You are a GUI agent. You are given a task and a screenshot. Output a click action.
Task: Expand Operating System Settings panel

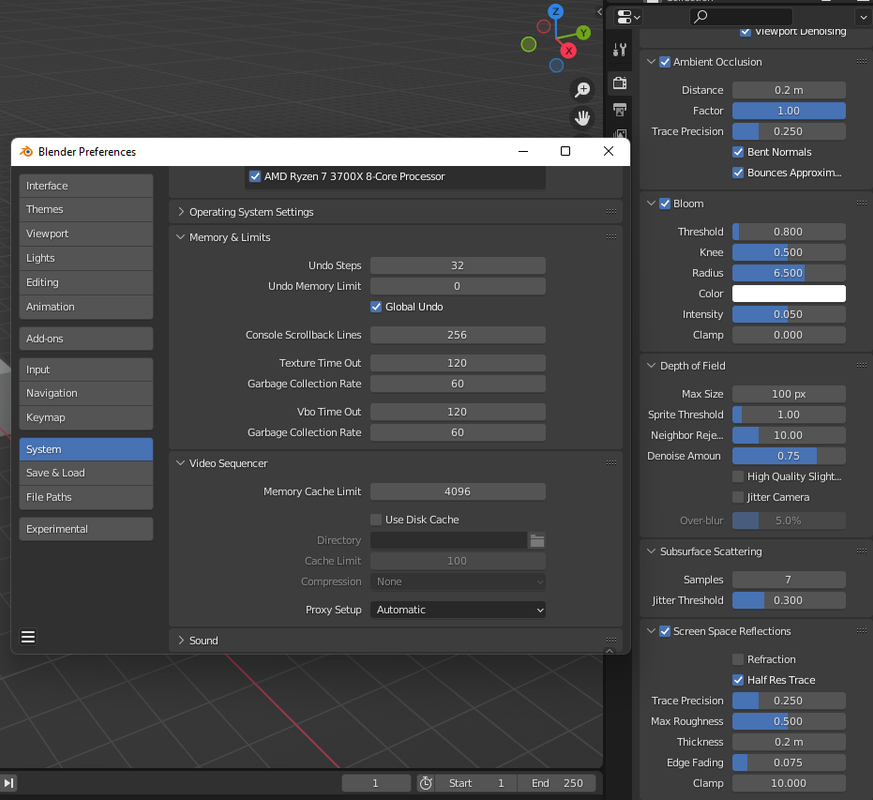pyautogui.click(x=181, y=212)
